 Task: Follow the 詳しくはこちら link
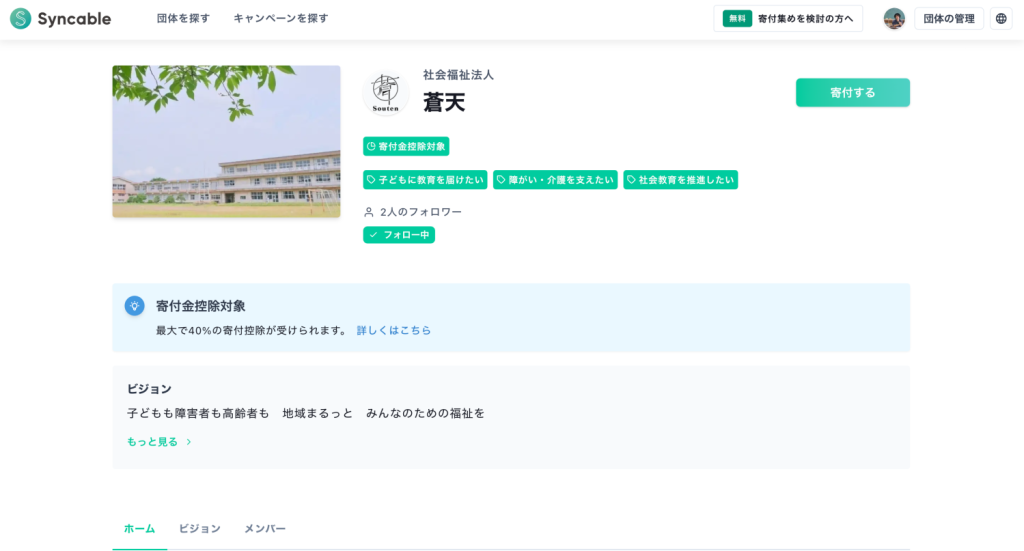click(x=394, y=330)
